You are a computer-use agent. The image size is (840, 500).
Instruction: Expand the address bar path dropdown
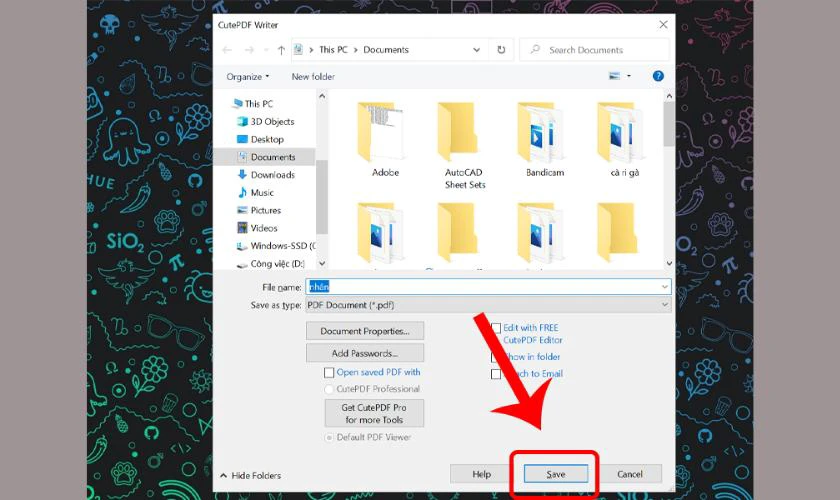476,50
